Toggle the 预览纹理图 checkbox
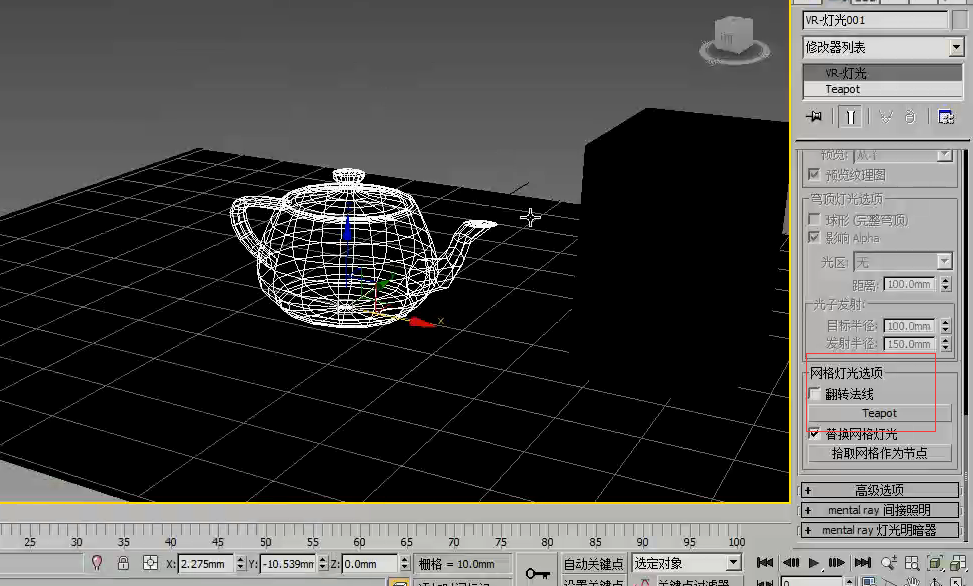 814,175
